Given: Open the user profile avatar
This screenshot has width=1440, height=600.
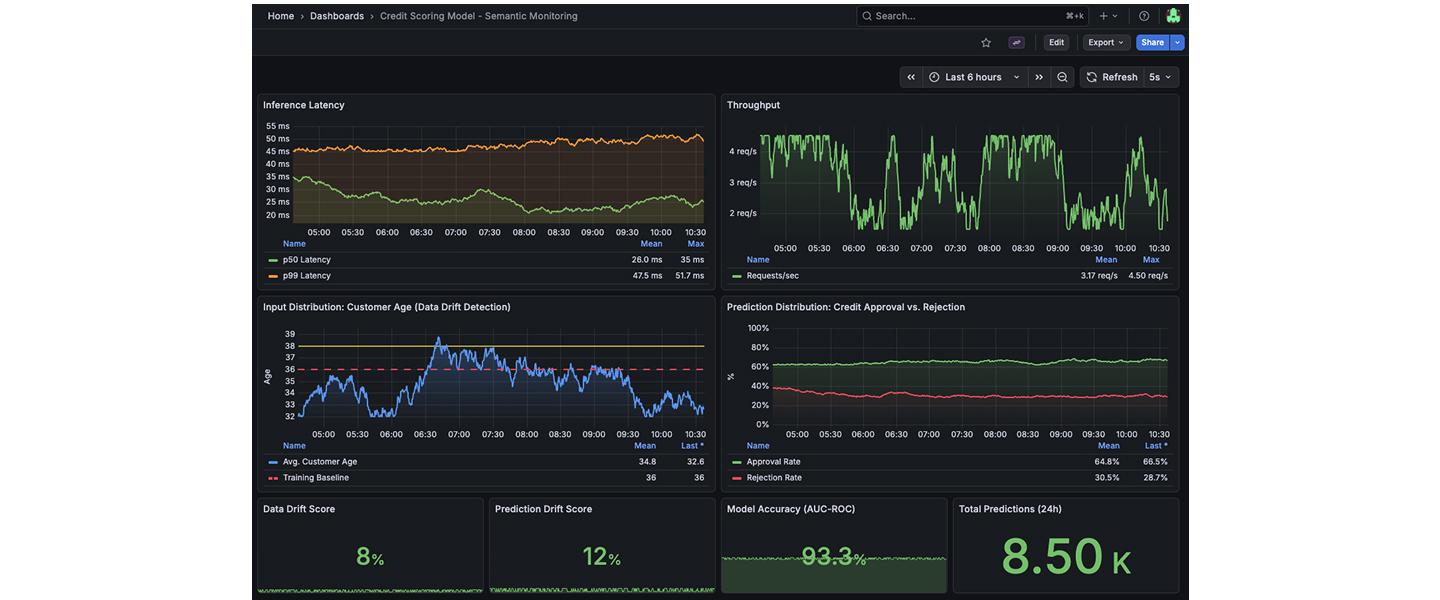Looking at the screenshot, I should click(x=1173, y=16).
